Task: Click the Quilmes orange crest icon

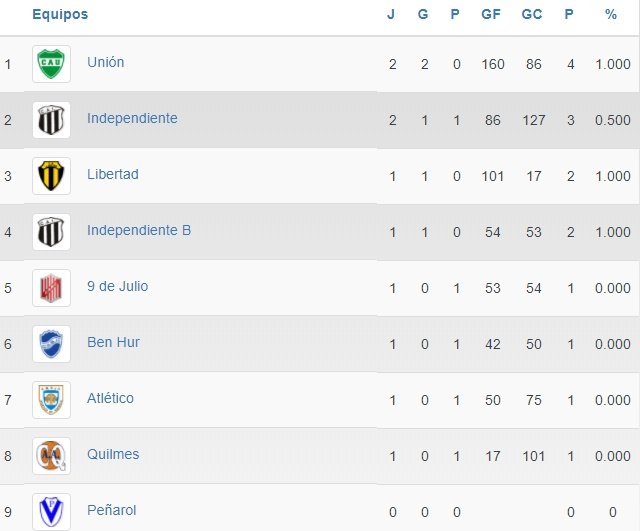Action: pyautogui.click(x=51, y=456)
